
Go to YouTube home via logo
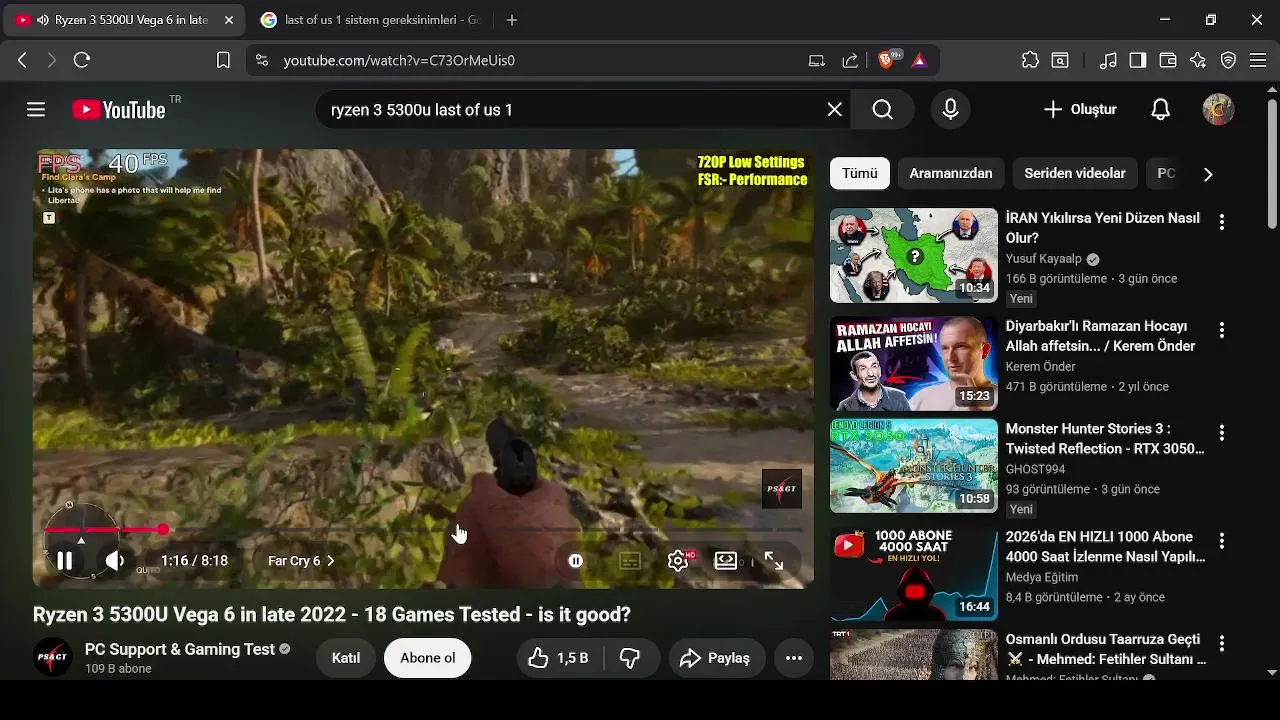click(x=119, y=110)
